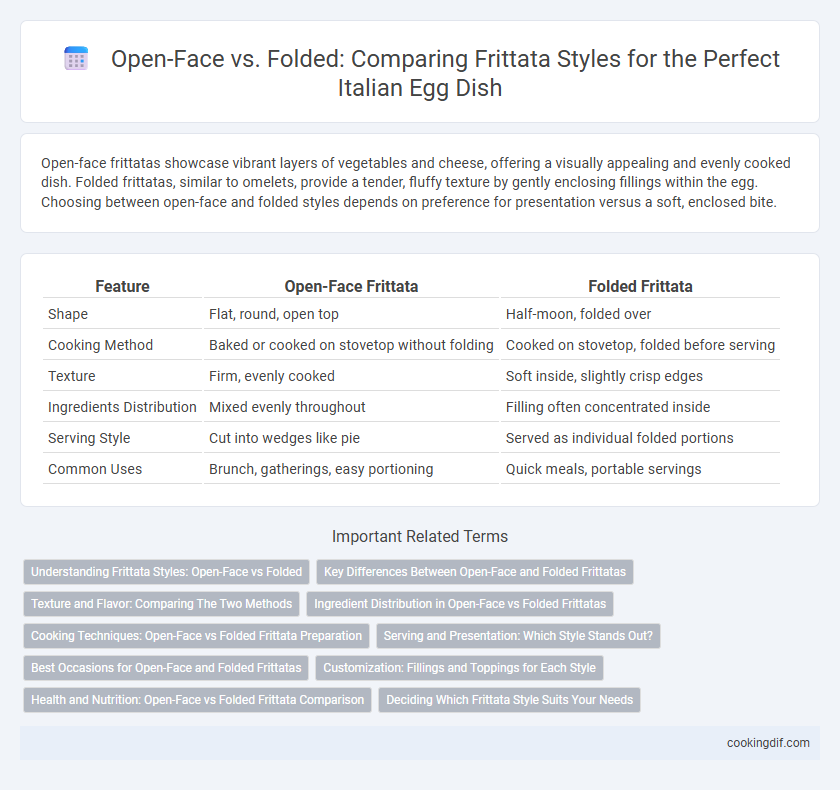
Task: Click 'Quick meals, portable servings' cell
Action: pyautogui.click(x=640, y=469)
